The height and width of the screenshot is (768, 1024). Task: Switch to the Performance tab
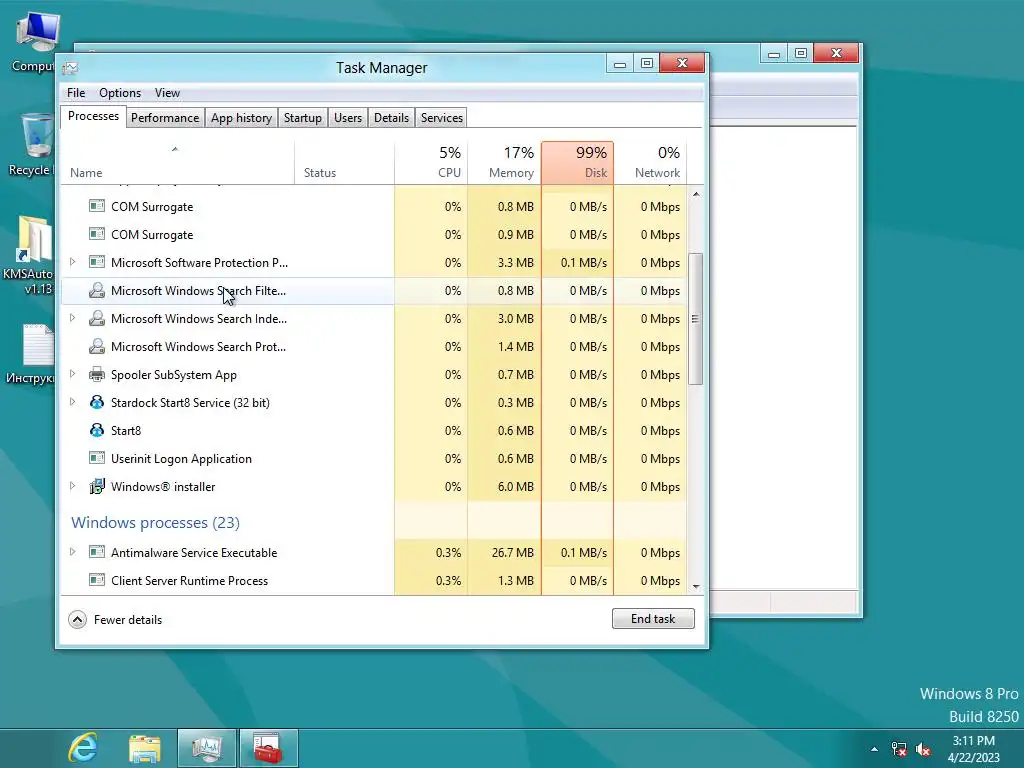click(x=165, y=118)
